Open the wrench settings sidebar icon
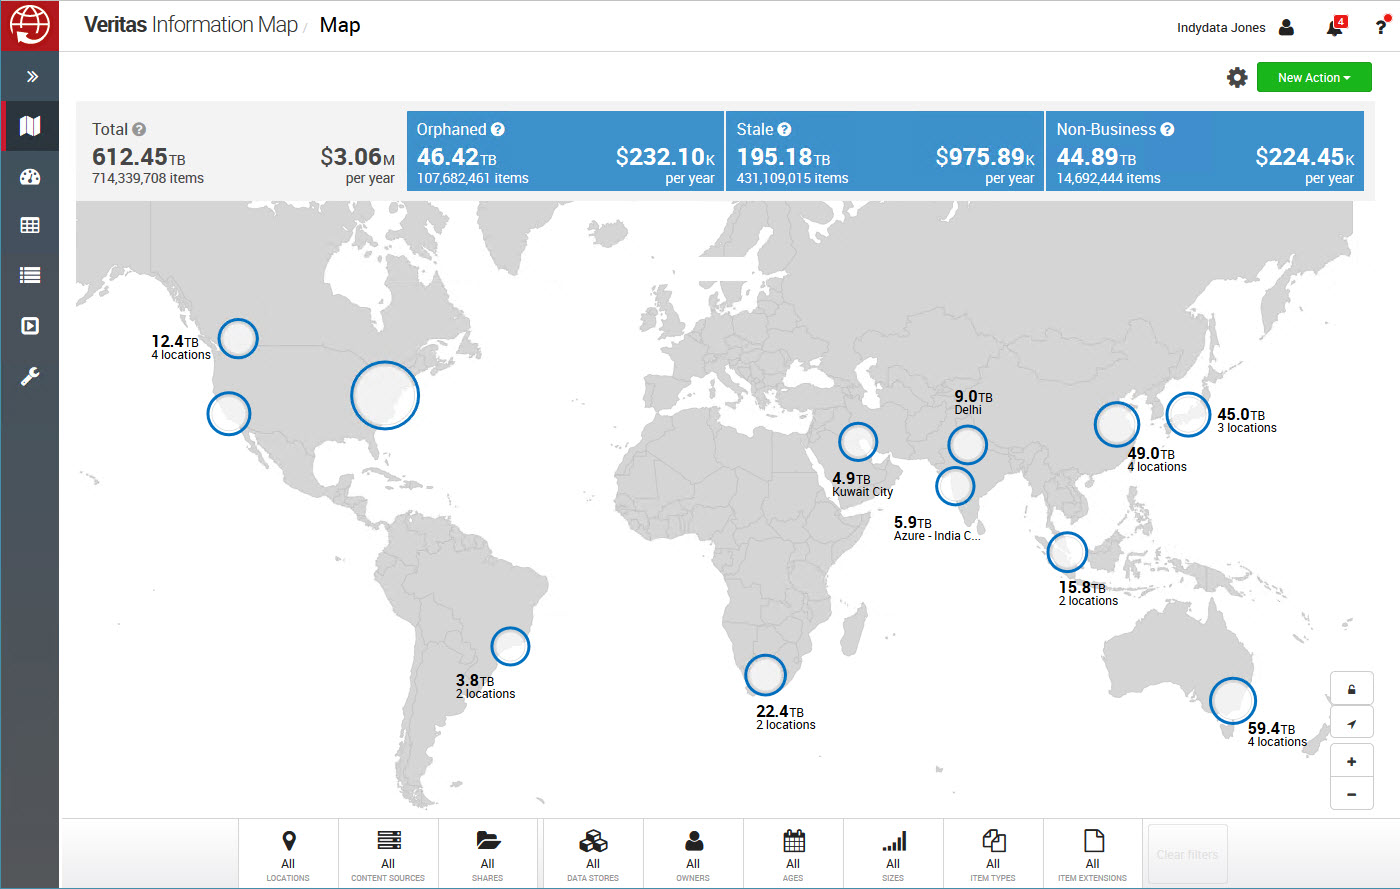The image size is (1400, 889). (30, 376)
